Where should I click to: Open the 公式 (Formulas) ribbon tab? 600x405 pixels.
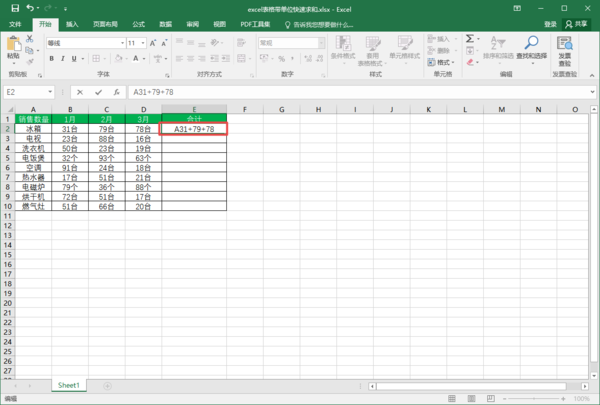click(138, 23)
